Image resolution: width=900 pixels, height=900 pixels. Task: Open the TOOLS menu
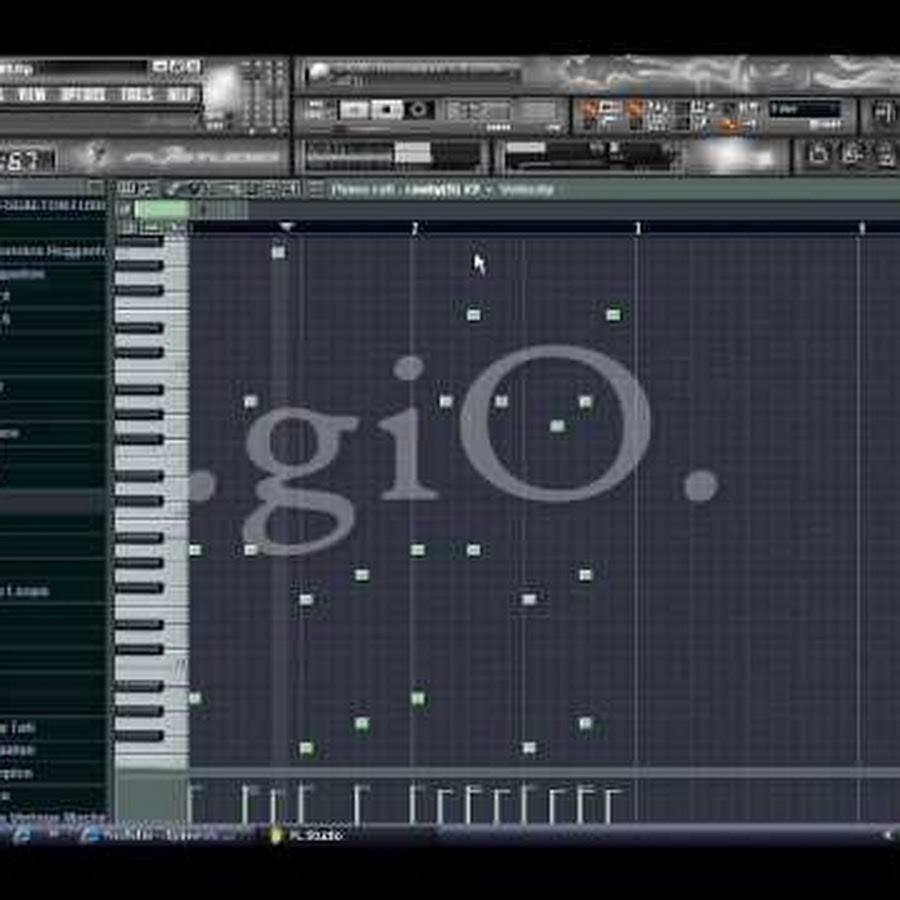135,94
